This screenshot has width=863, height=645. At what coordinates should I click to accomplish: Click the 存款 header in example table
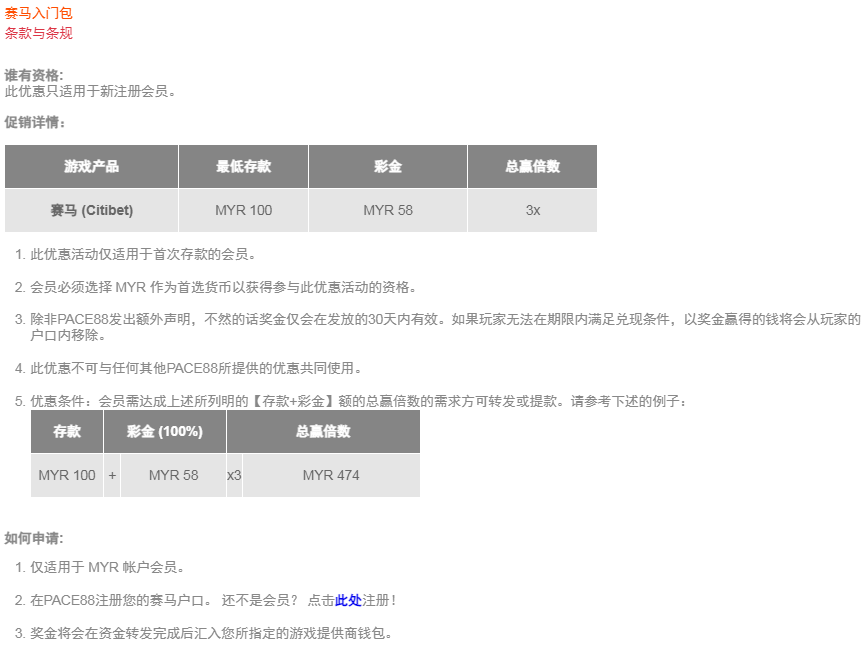(x=66, y=431)
